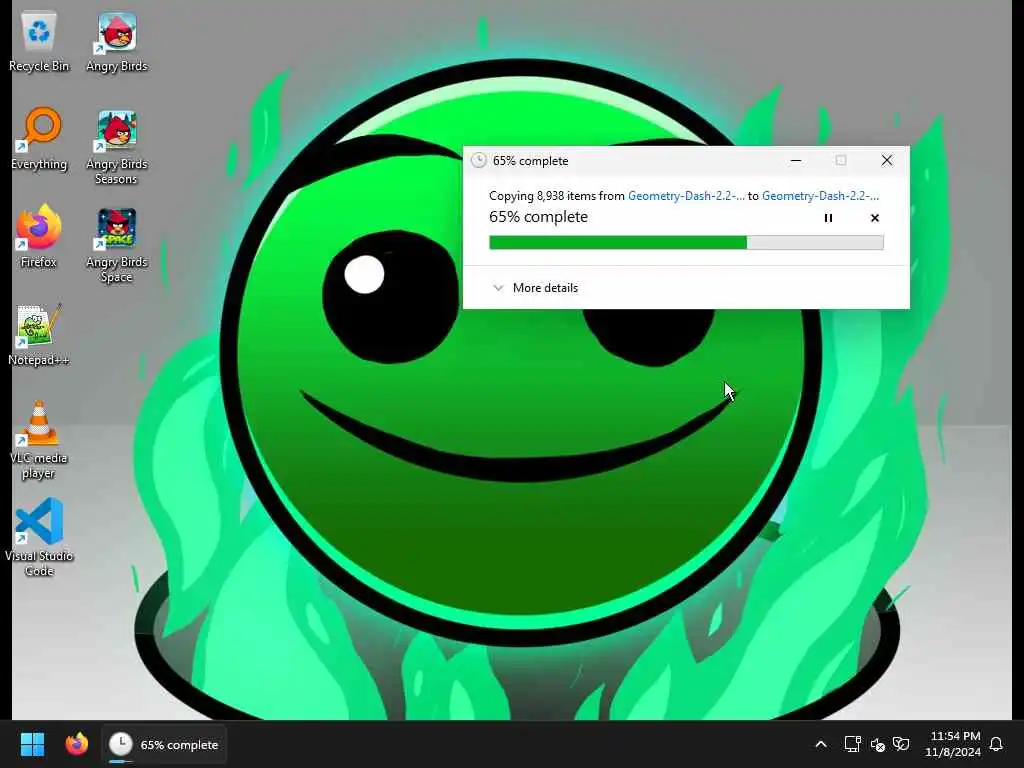Viewport: 1024px width, 768px height.
Task: Select the Everything search shortcut
Action: 39,139
